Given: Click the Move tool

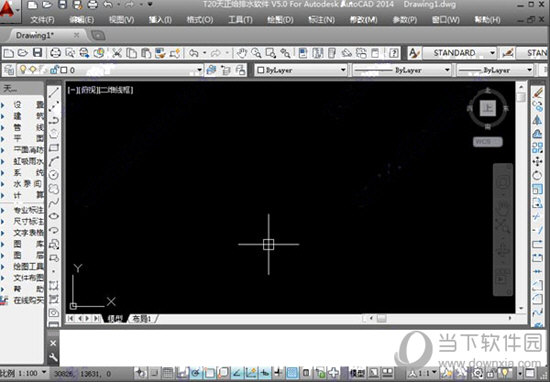Looking at the screenshot, I should pyautogui.click(x=537, y=161).
